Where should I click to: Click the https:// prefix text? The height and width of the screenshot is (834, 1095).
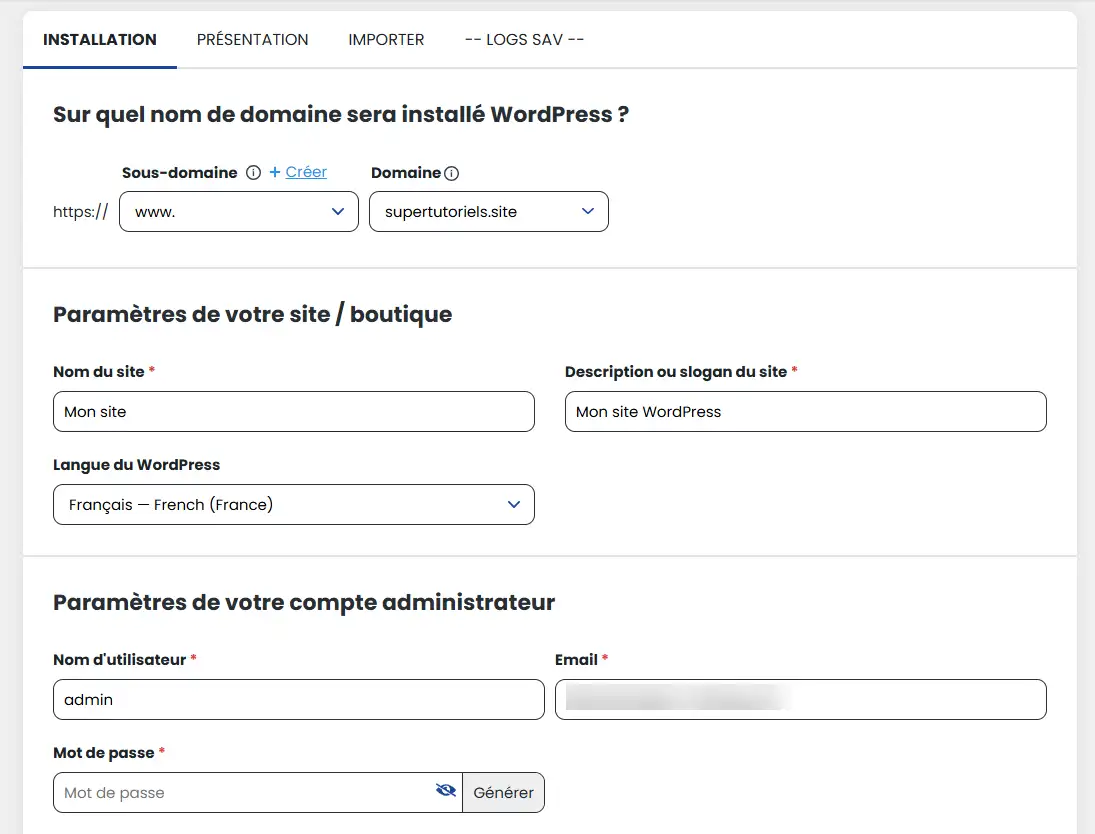81,212
